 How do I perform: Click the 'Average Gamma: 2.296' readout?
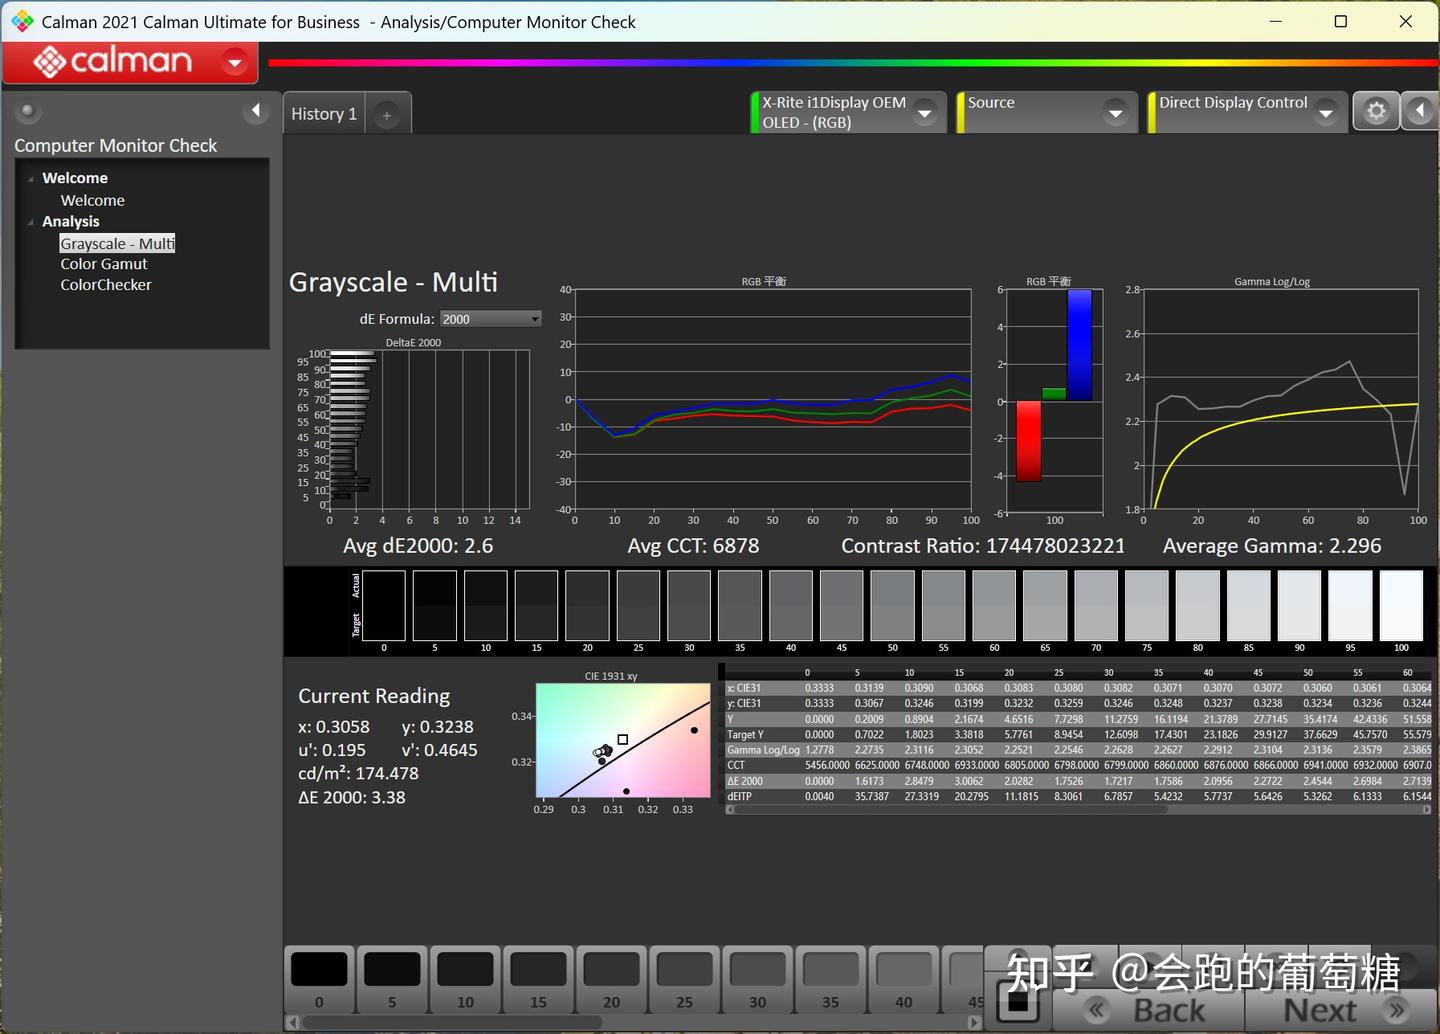click(x=1272, y=546)
